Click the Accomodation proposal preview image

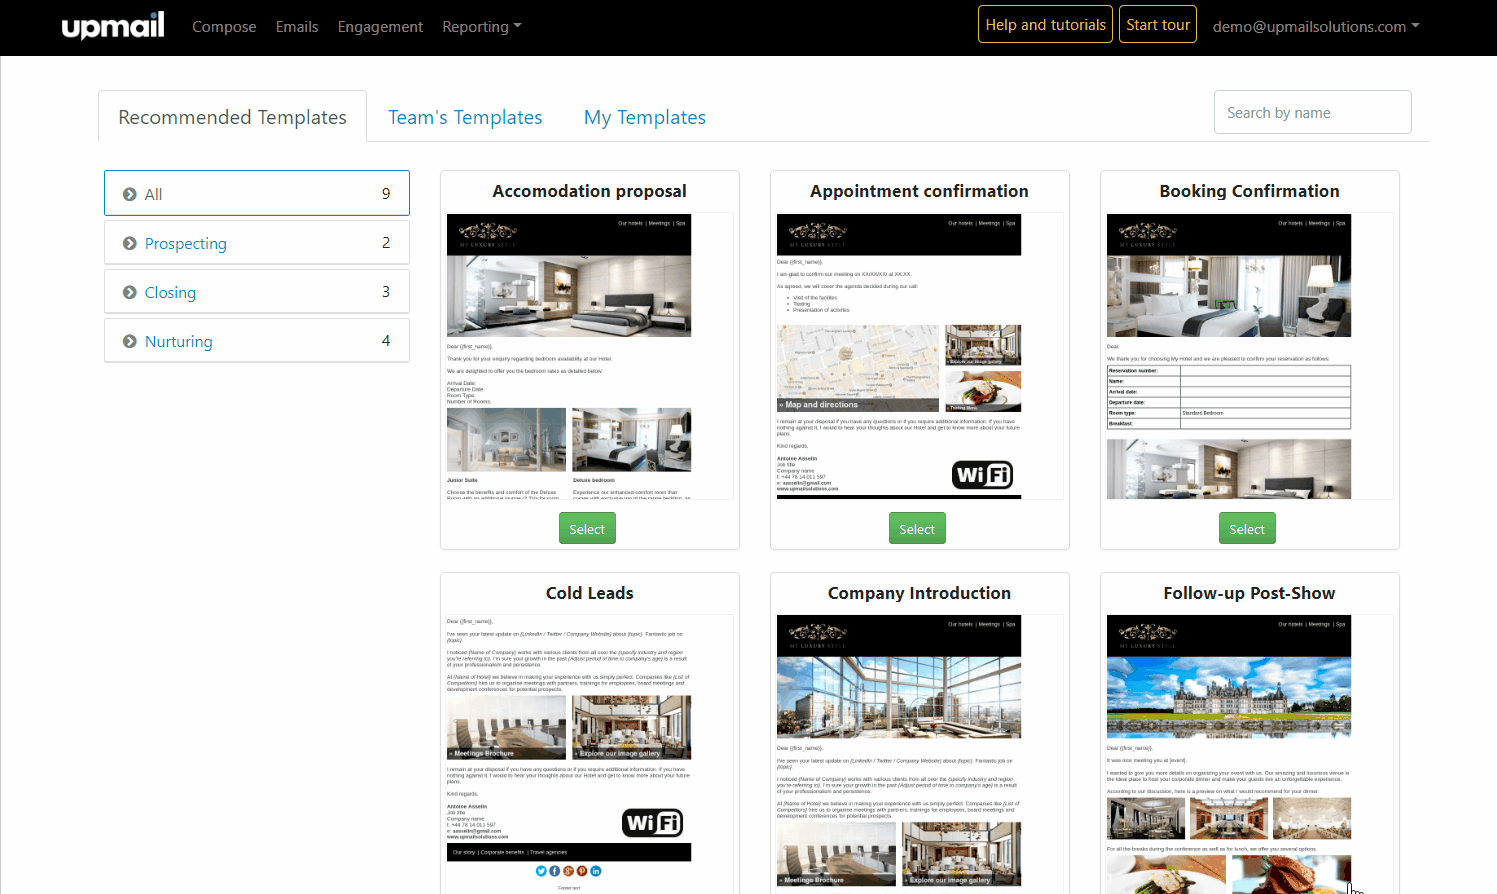[x=589, y=356]
